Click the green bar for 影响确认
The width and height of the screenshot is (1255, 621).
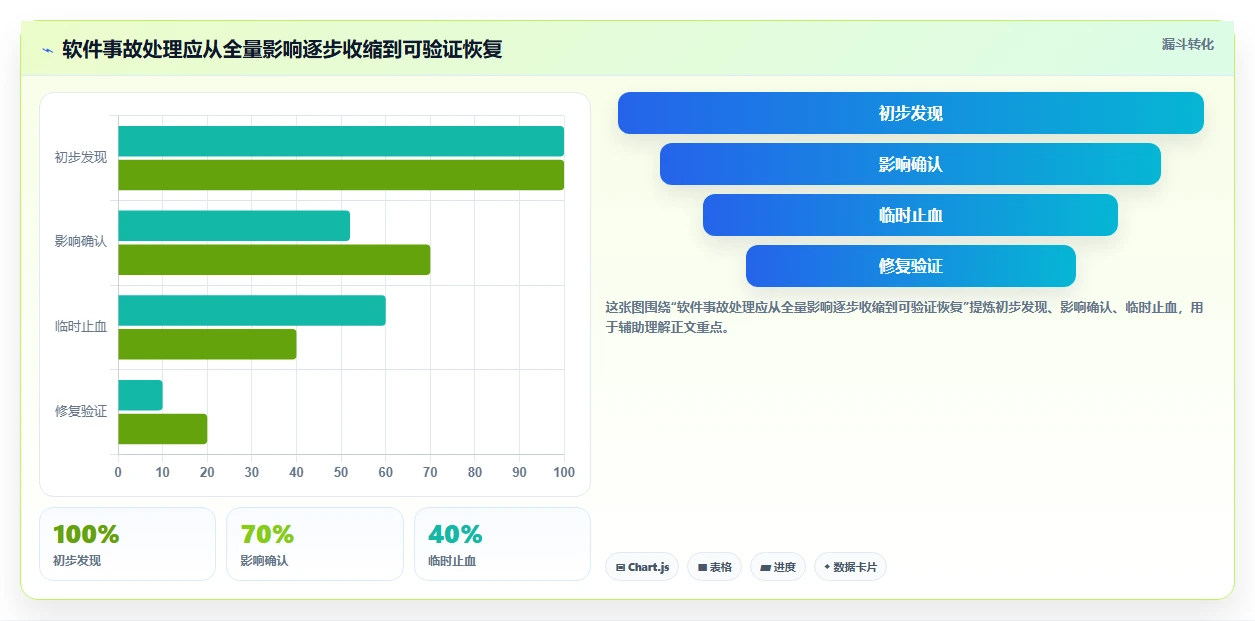tap(274, 260)
